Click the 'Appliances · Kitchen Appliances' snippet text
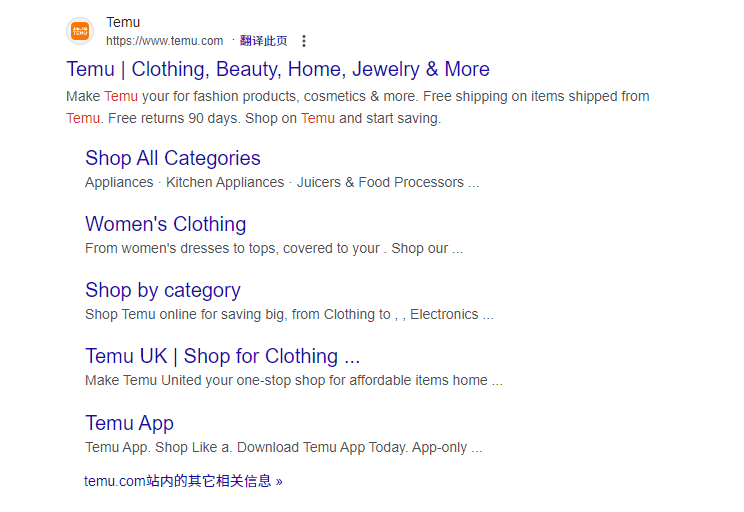Image resolution: width=744 pixels, height=512 pixels. (x=282, y=182)
